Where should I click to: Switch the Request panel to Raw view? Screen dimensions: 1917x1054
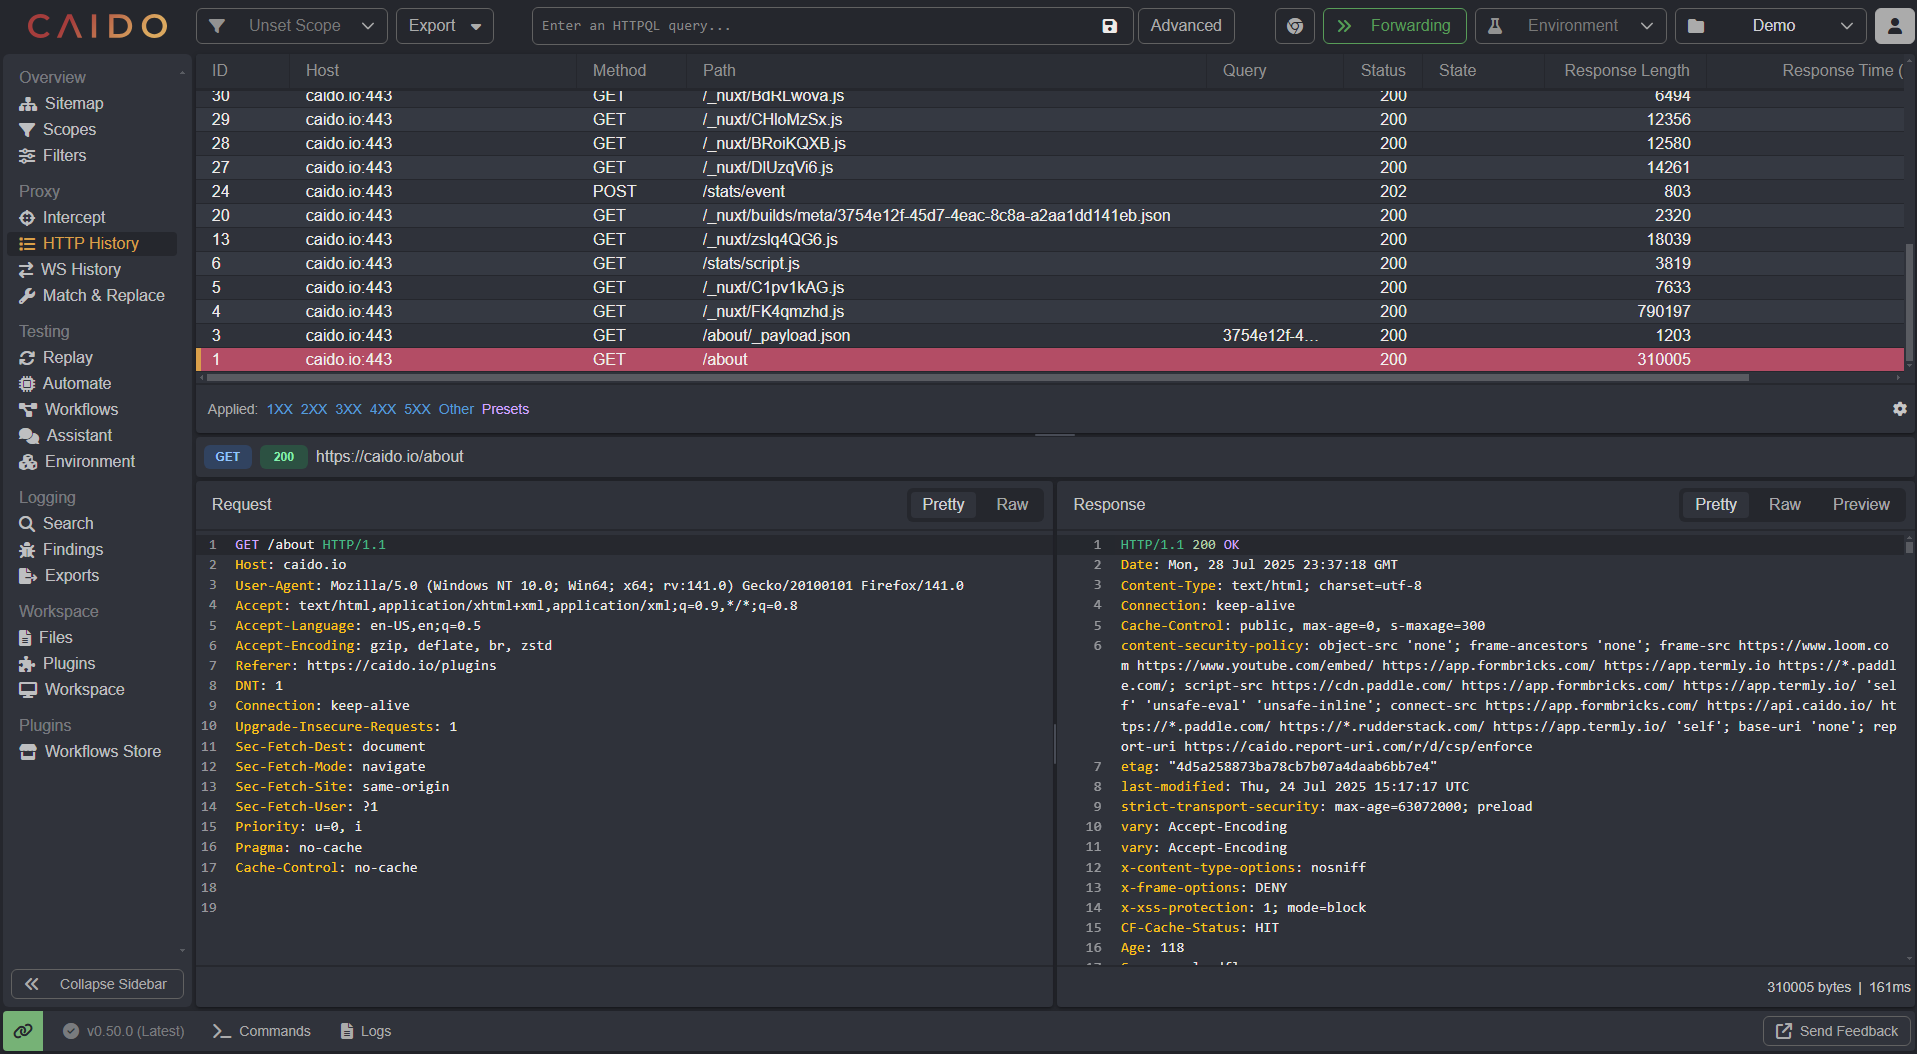tap(1012, 504)
